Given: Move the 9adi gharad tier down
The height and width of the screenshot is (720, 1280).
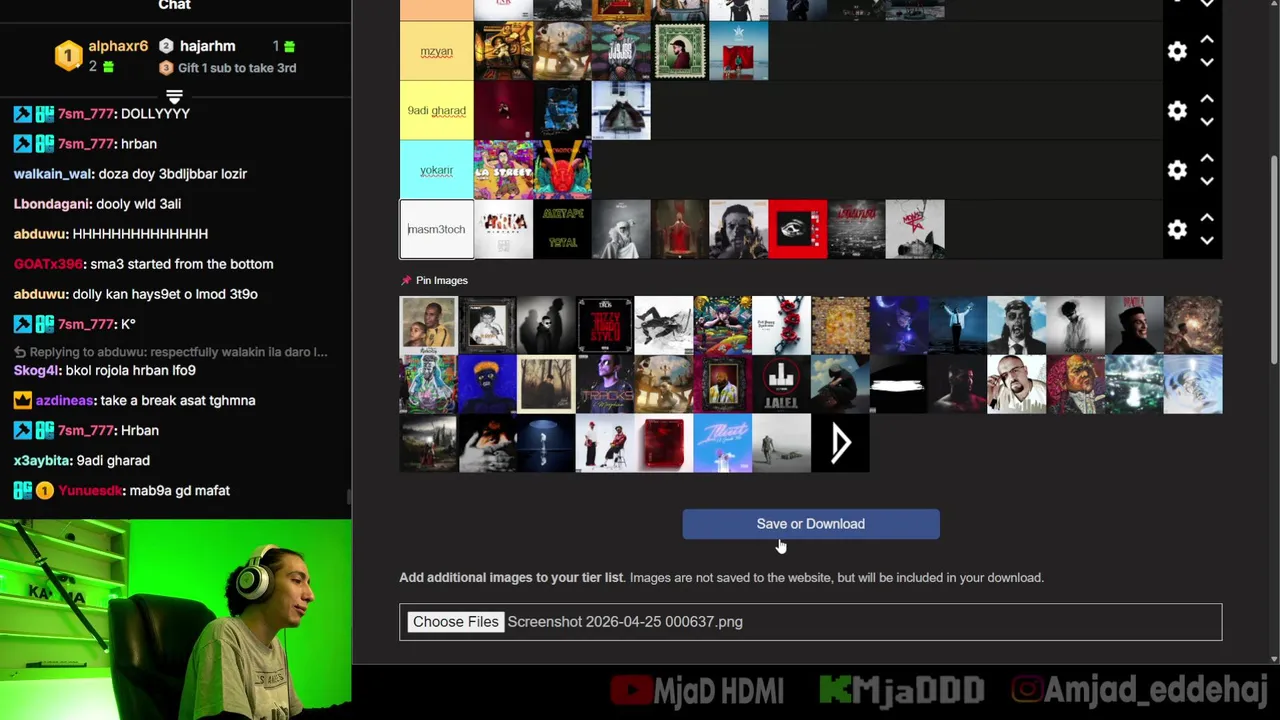Looking at the screenshot, I should [x=1207, y=121].
